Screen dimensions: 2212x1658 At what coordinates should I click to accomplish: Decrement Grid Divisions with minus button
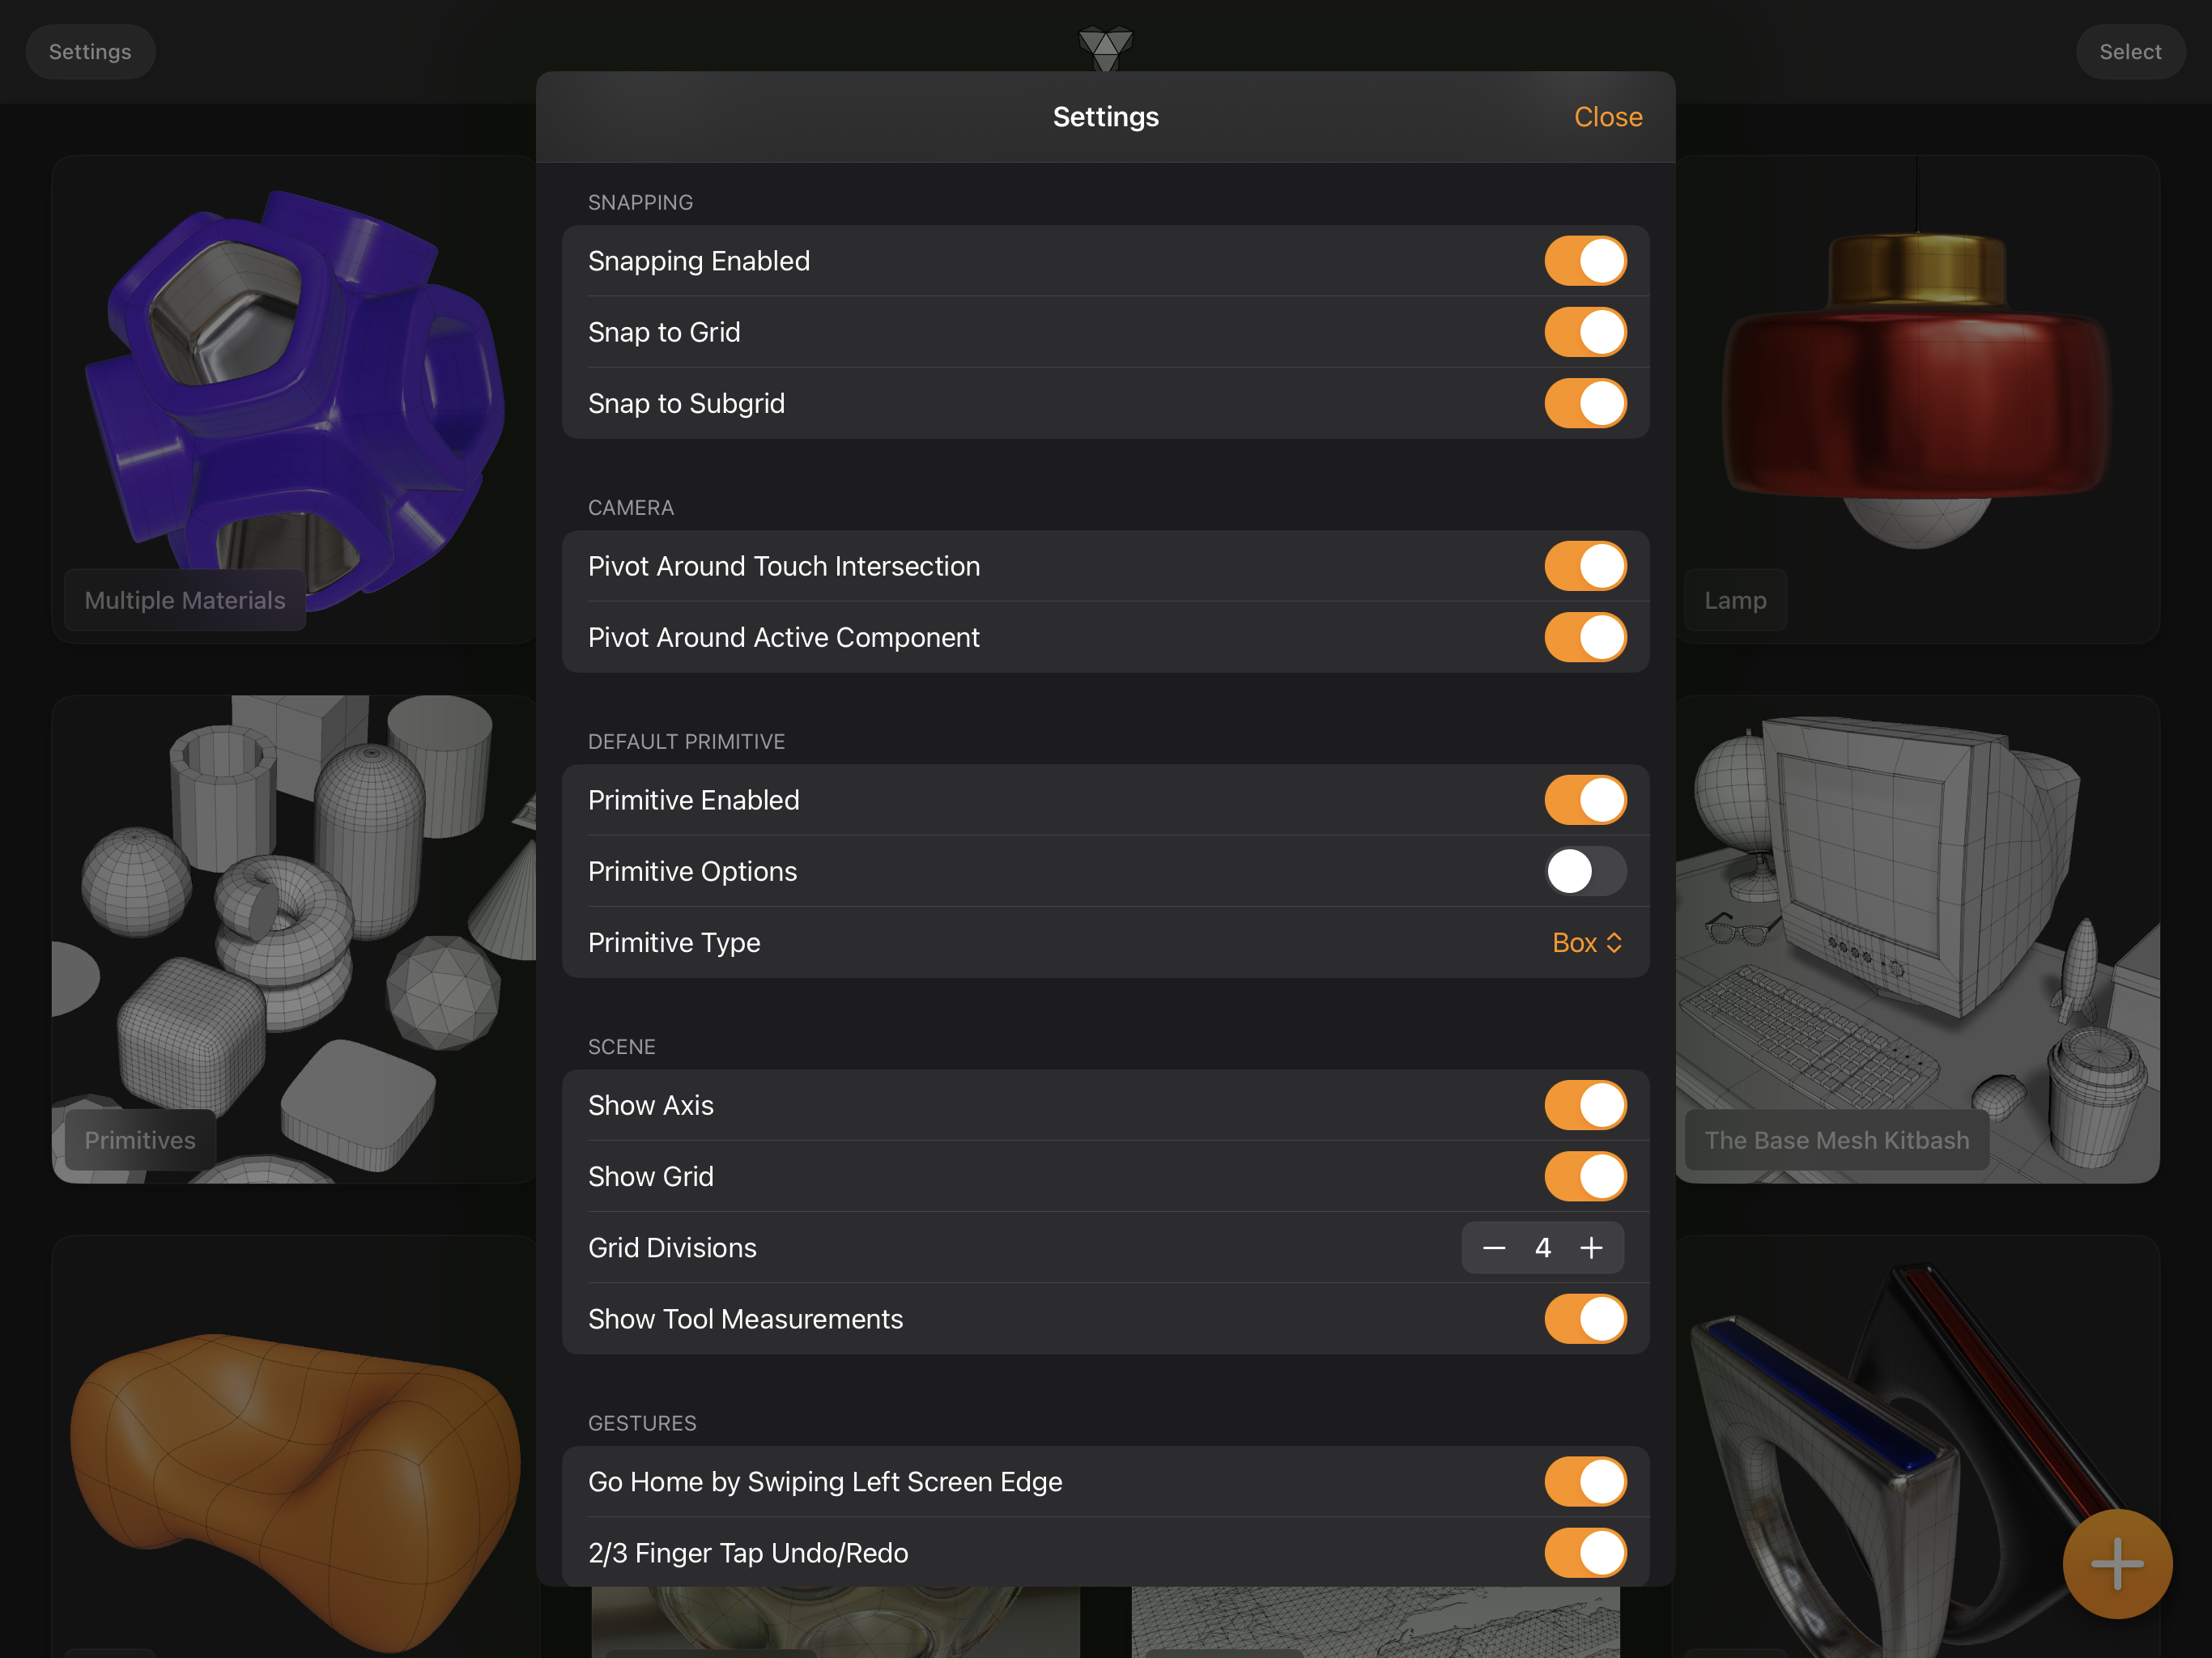(x=1493, y=1247)
